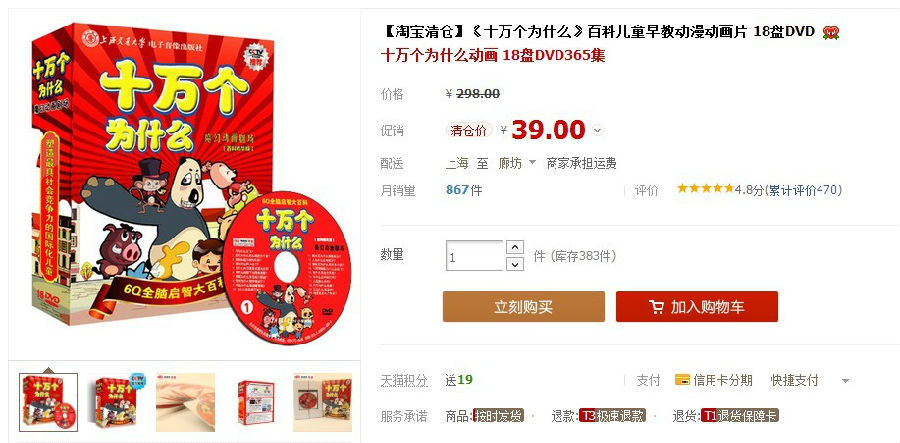Click the T3 极速退款 badge
The image size is (900, 443).
click(612, 415)
